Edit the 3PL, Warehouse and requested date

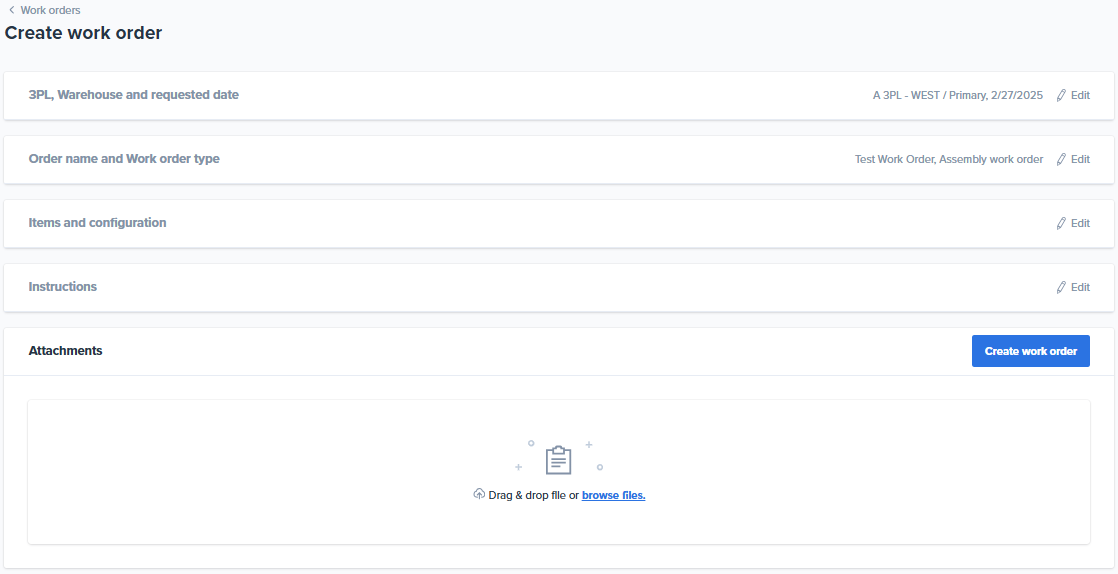click(x=1073, y=95)
